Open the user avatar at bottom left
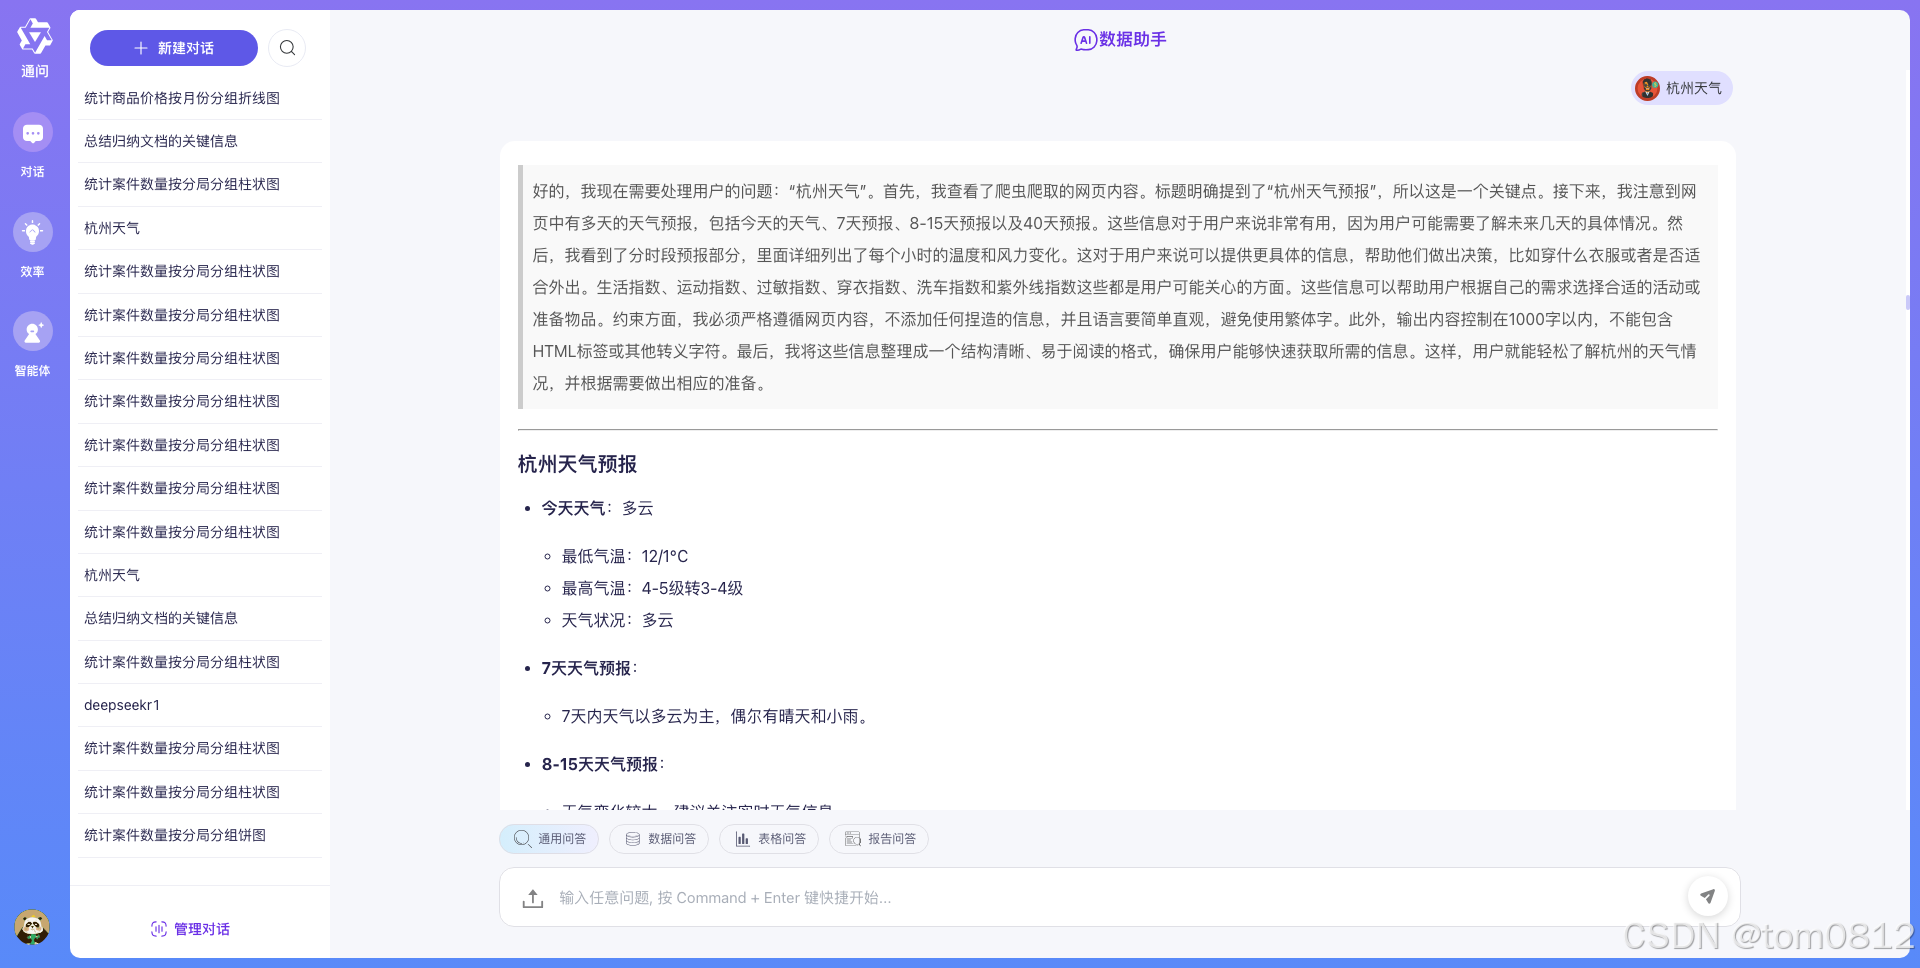 (x=33, y=926)
